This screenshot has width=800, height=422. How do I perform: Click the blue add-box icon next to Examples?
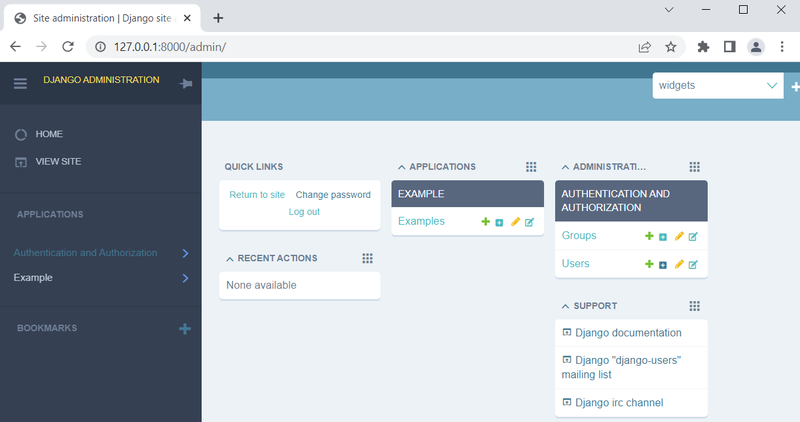click(499, 222)
